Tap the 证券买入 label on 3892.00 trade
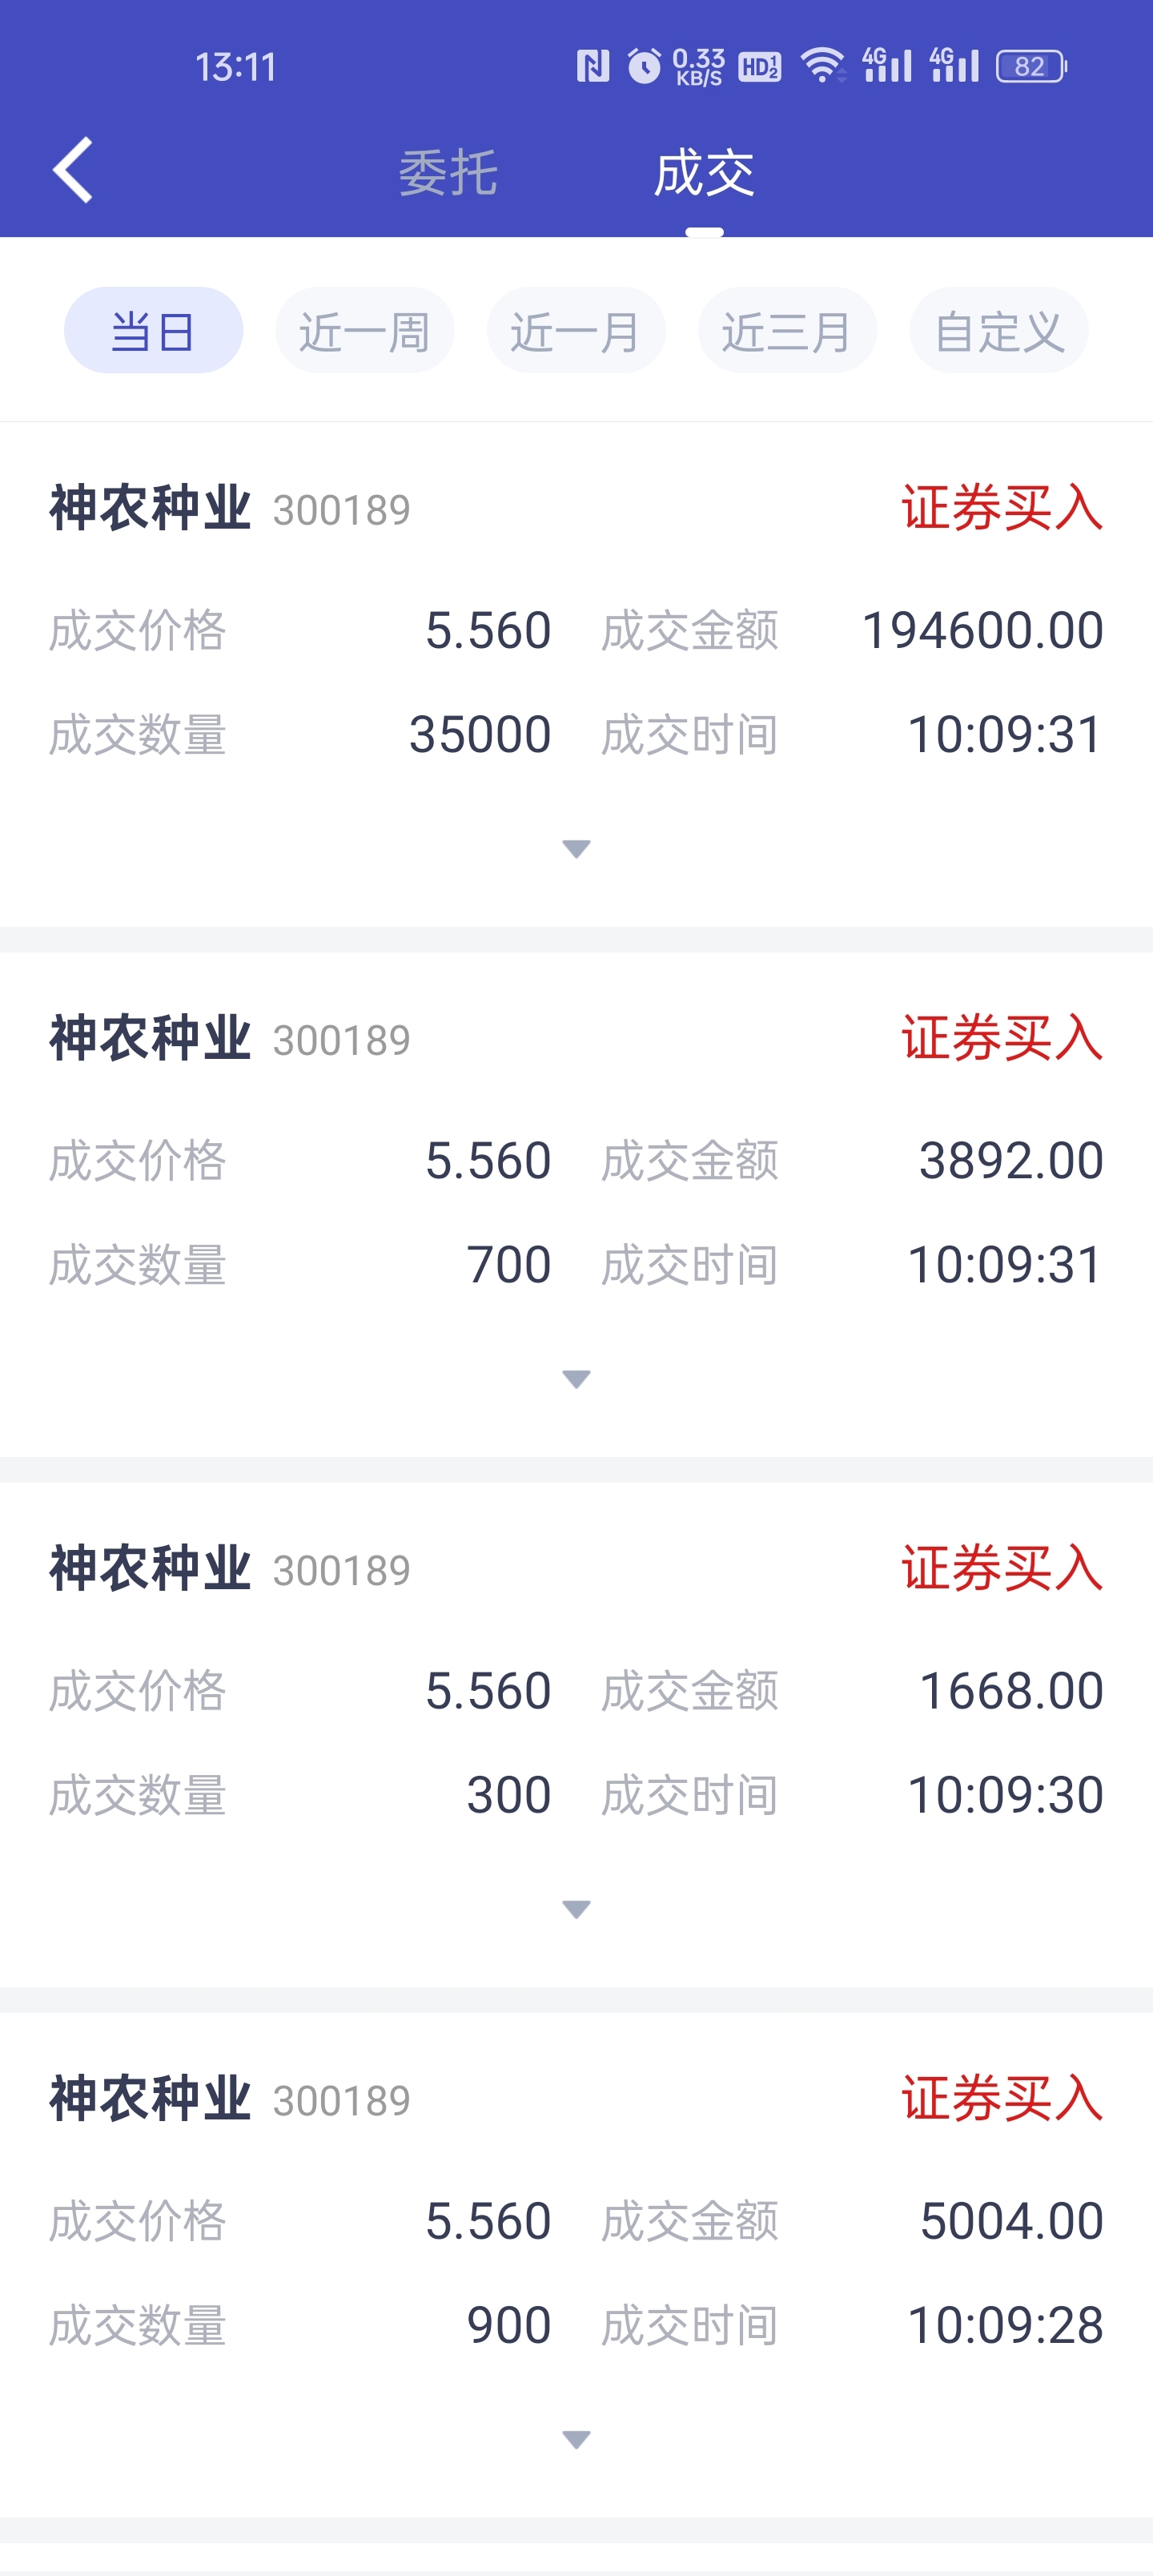The height and width of the screenshot is (2576, 1153). pyautogui.click(x=1002, y=1038)
